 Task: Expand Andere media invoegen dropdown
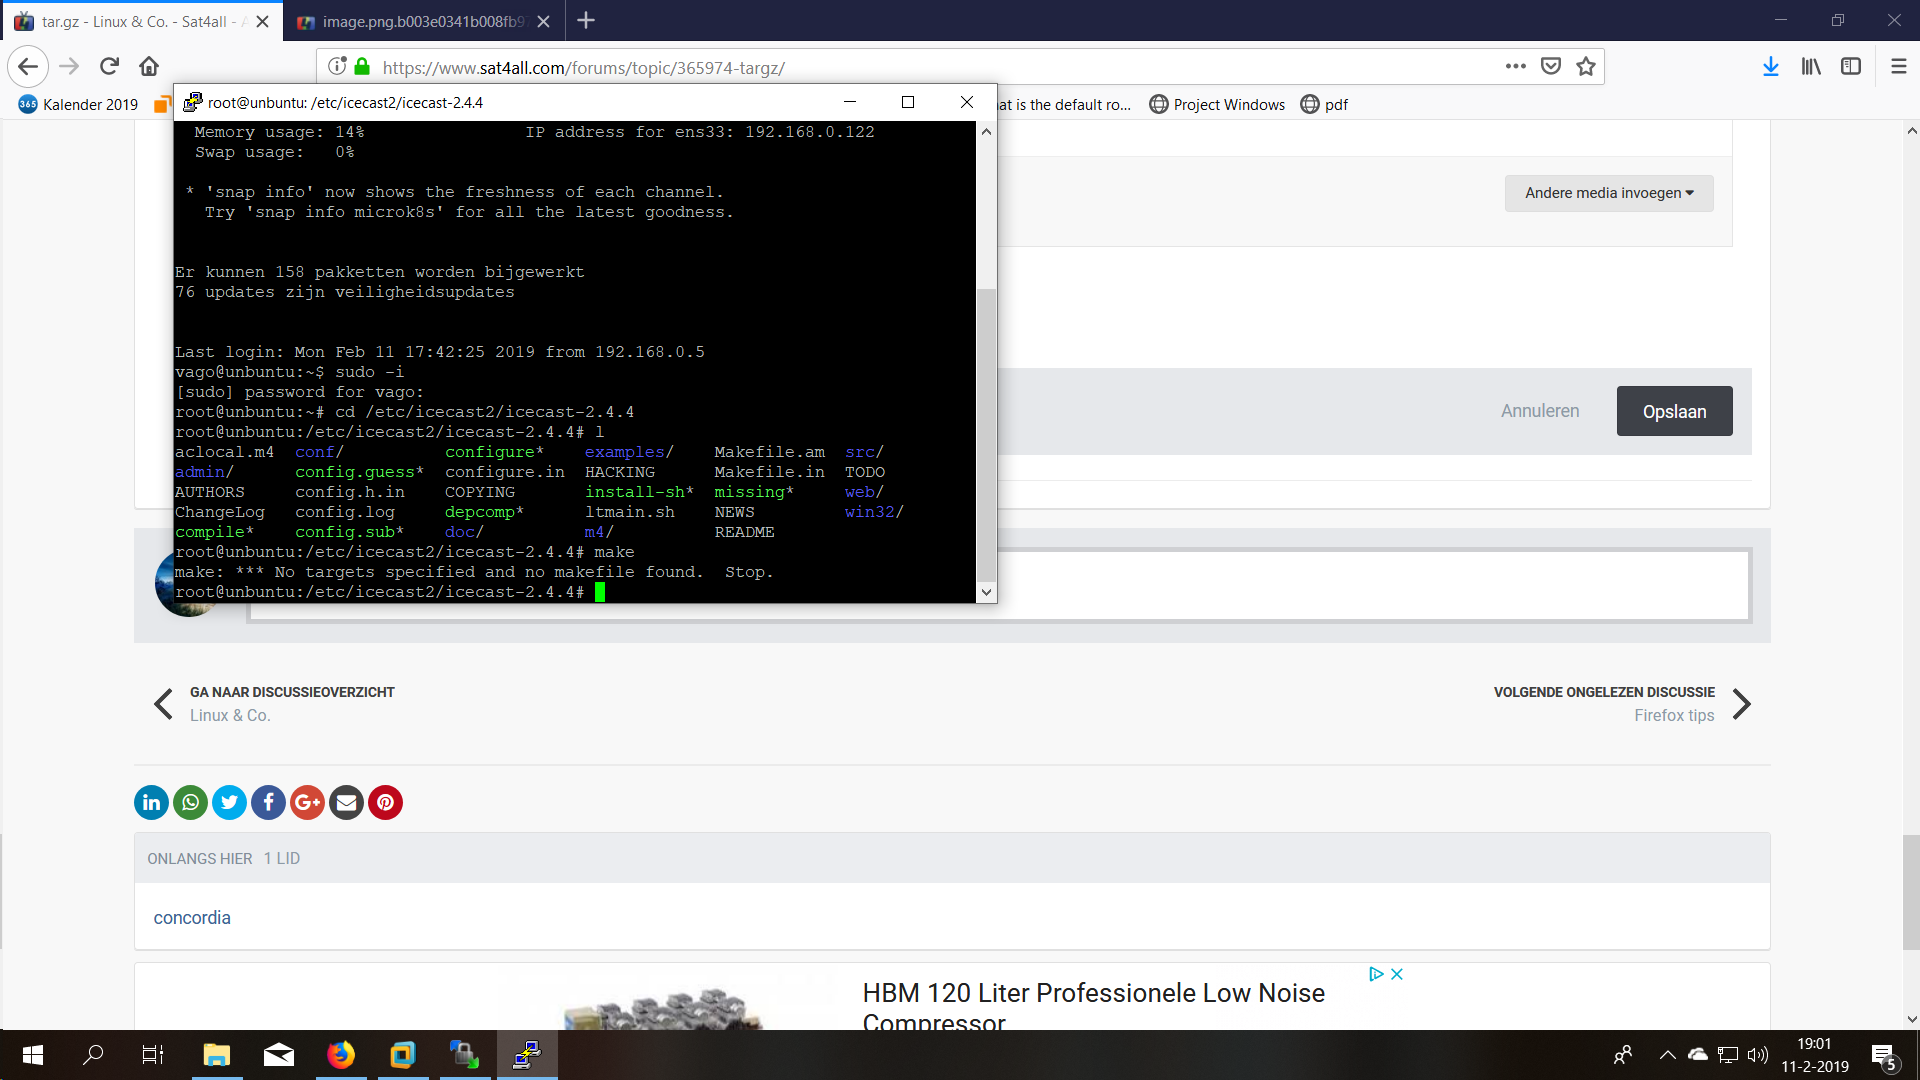point(1608,193)
